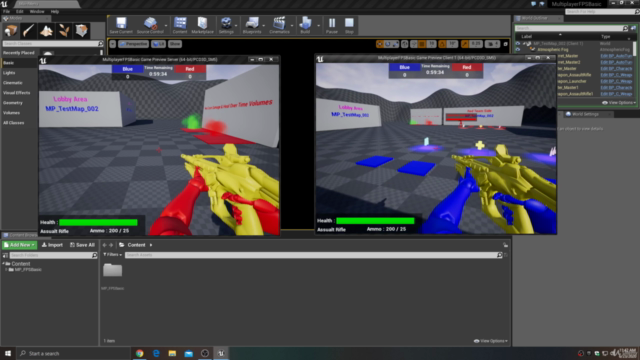Open the Blueprints dropdown arrow
Screen dimensions: 640x360
(x=264, y=26)
